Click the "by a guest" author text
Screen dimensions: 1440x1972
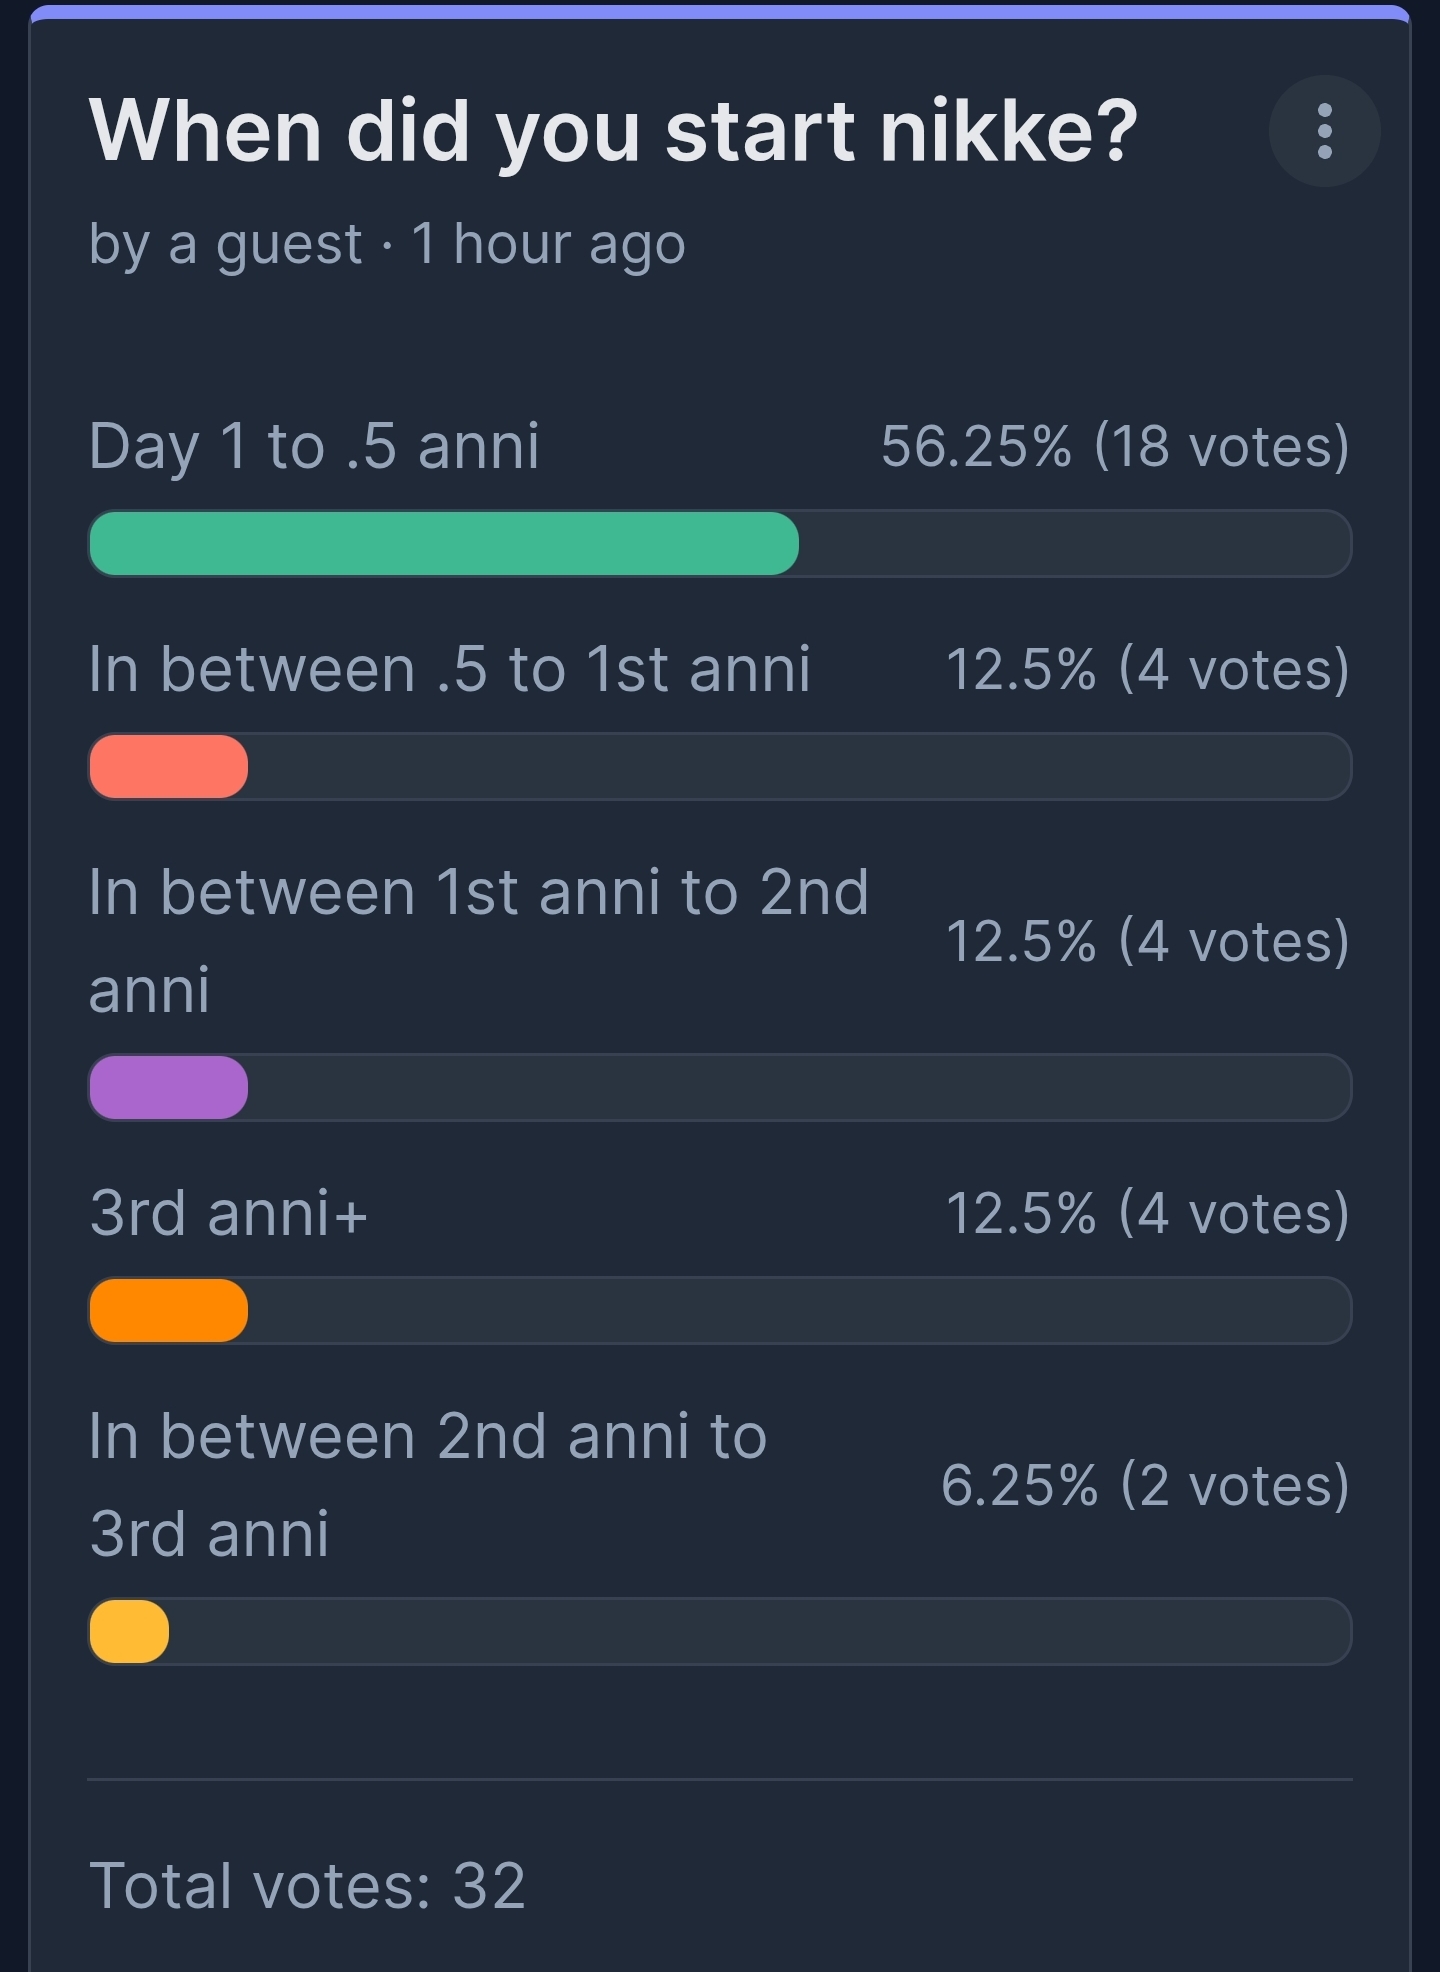[x=225, y=244]
